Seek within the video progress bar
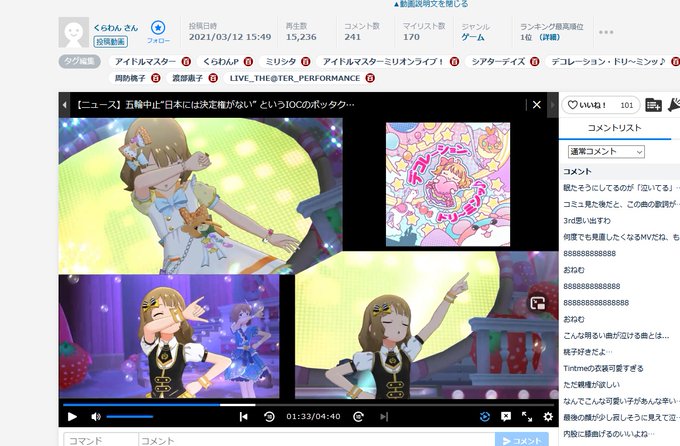The width and height of the screenshot is (680, 446). [308, 405]
